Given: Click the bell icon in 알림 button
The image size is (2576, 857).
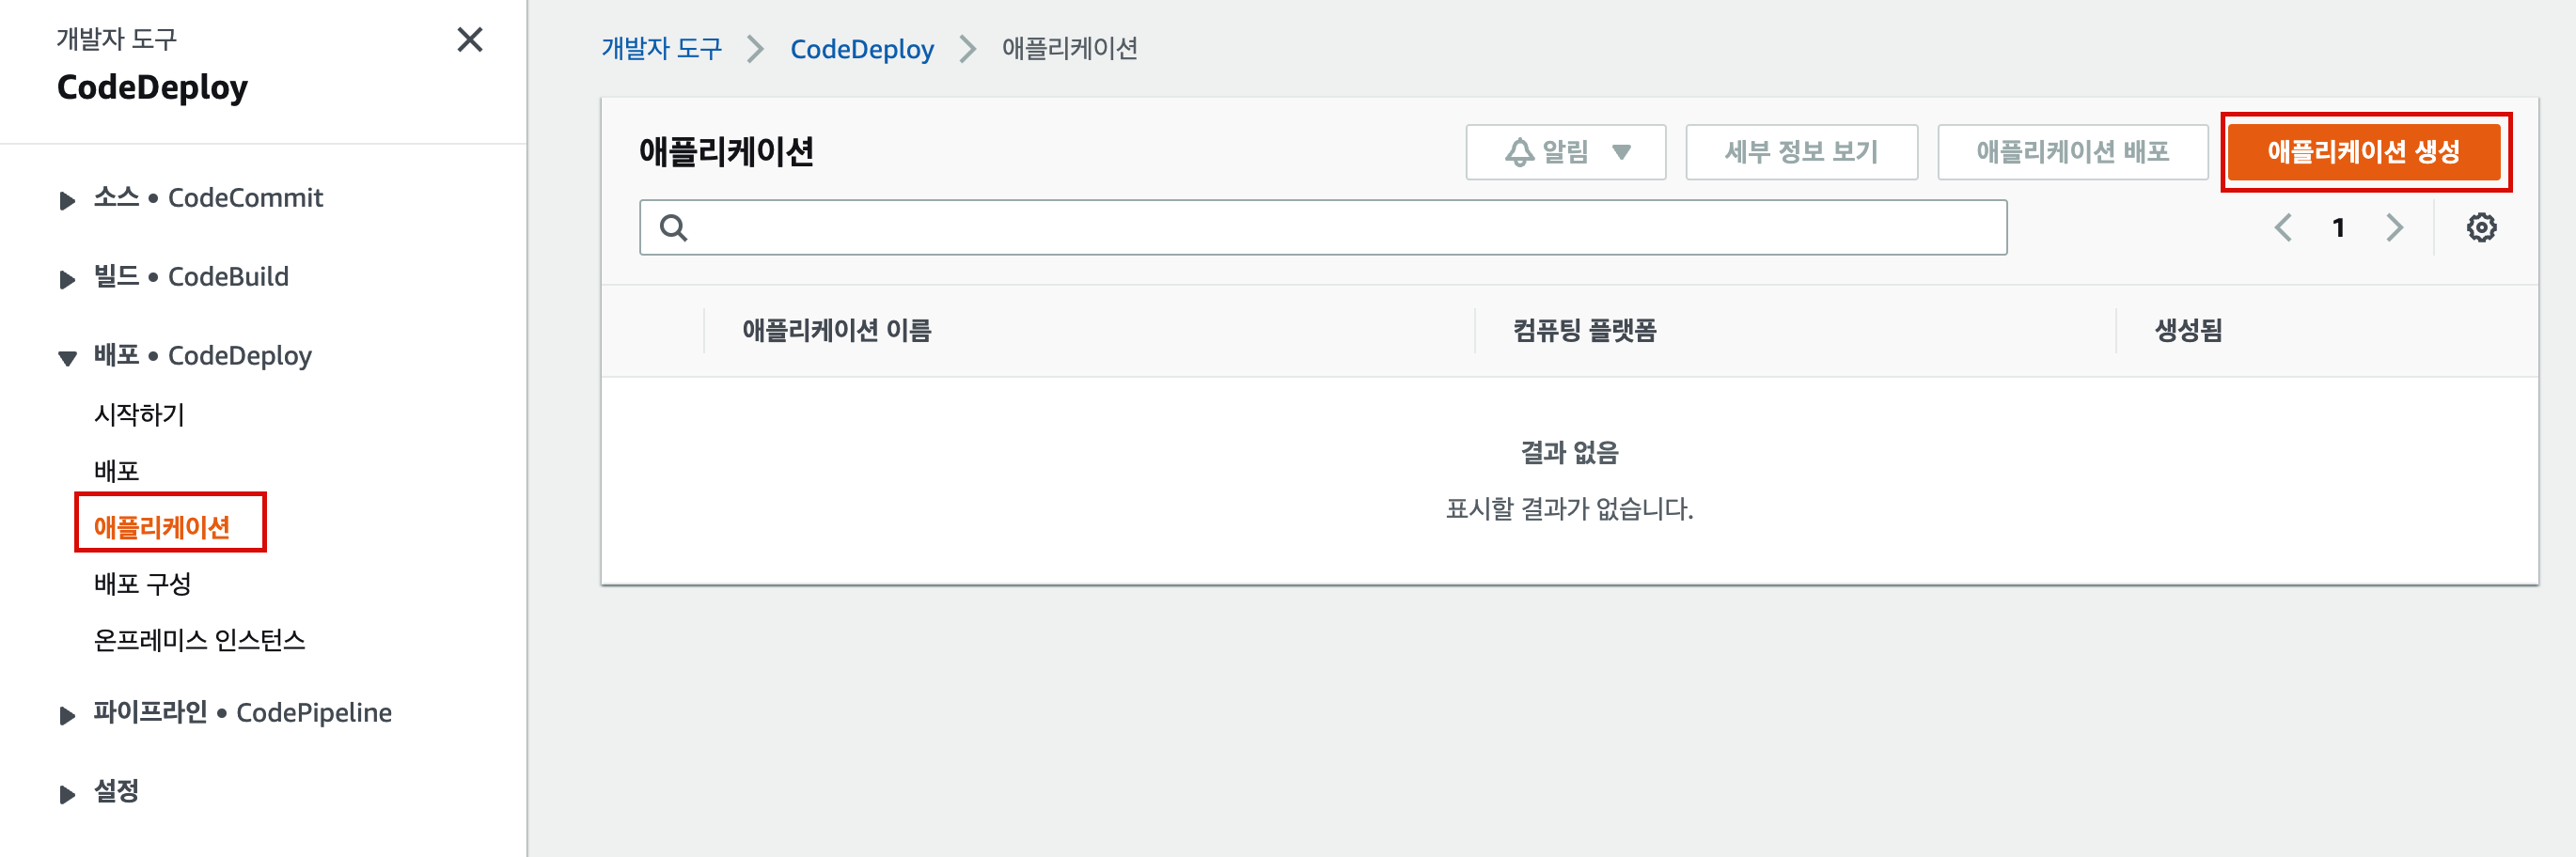Looking at the screenshot, I should click(1519, 152).
